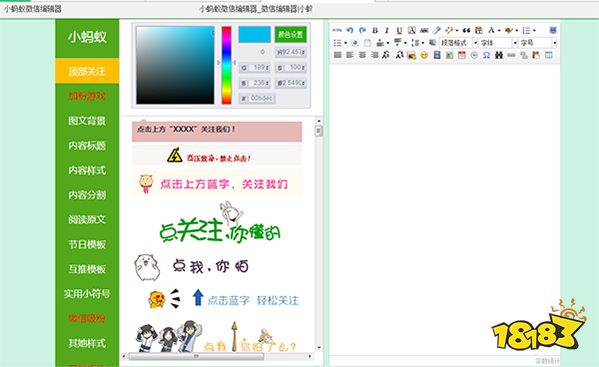The width and height of the screenshot is (599, 367).
Task: Open the 段落格式 paragraph format dropdown
Action: 458,43
